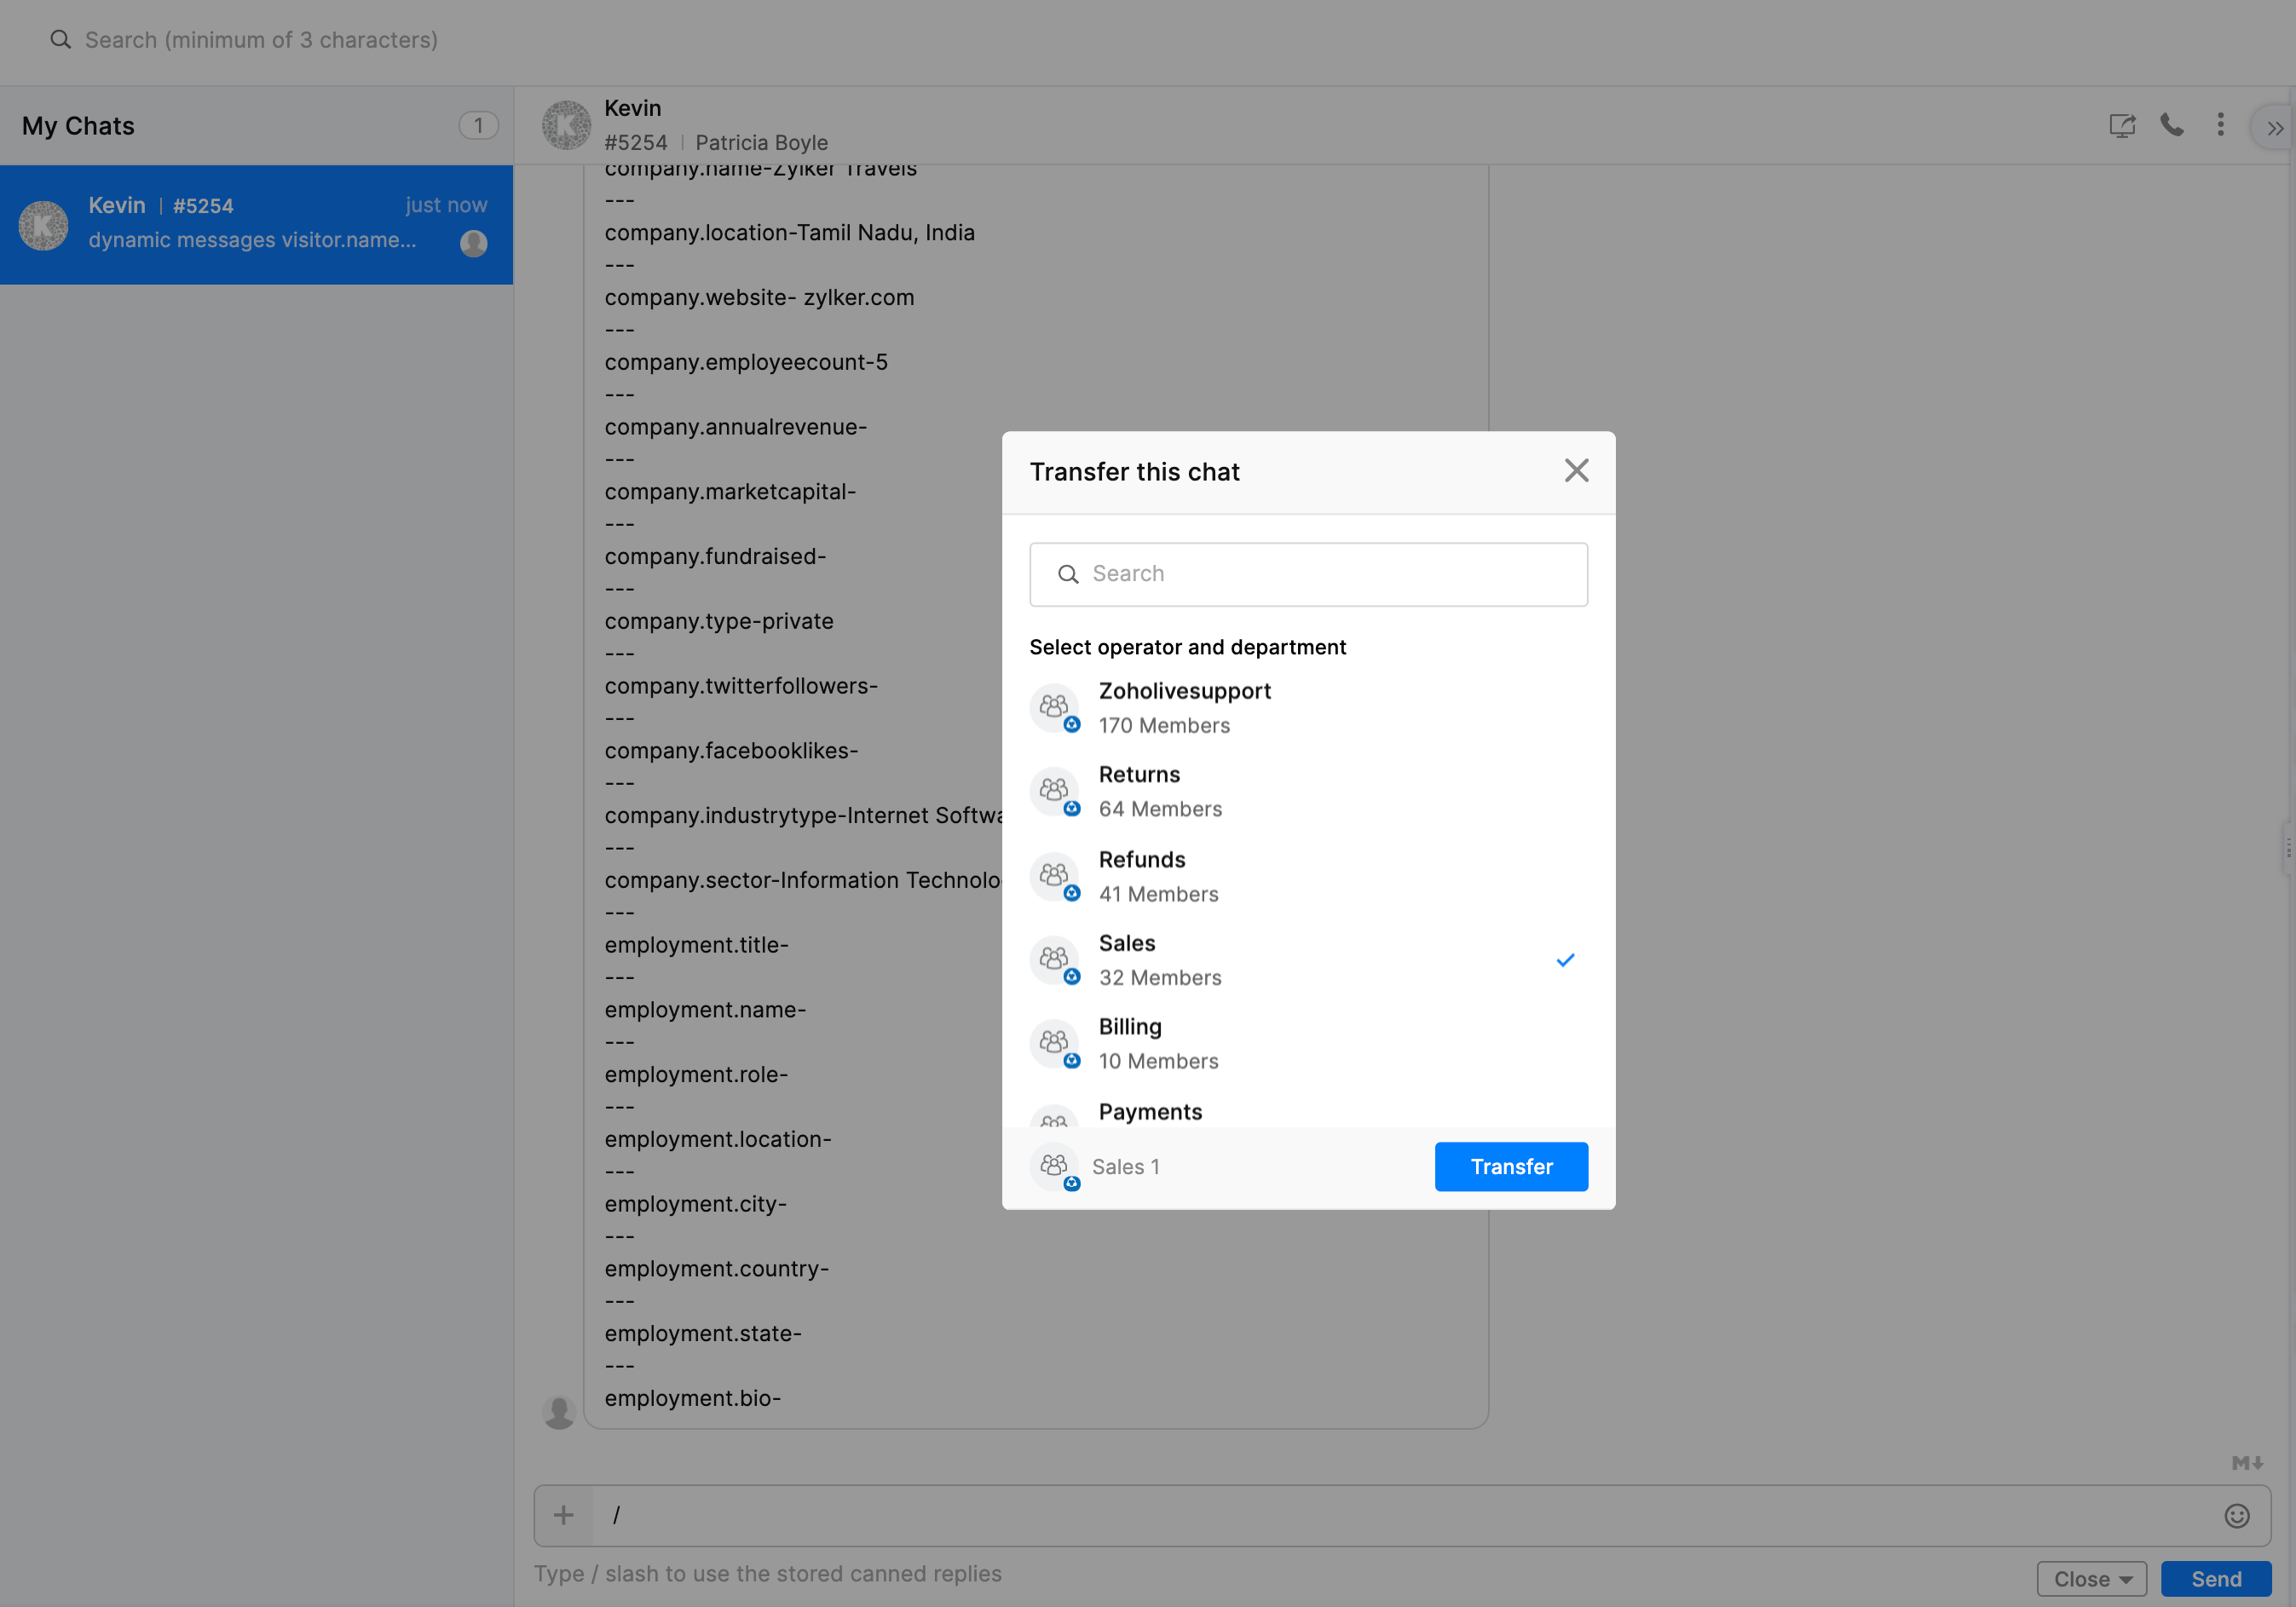The height and width of the screenshot is (1607, 2296).
Task: Close the Transfer this chat dialog
Action: click(x=1576, y=471)
